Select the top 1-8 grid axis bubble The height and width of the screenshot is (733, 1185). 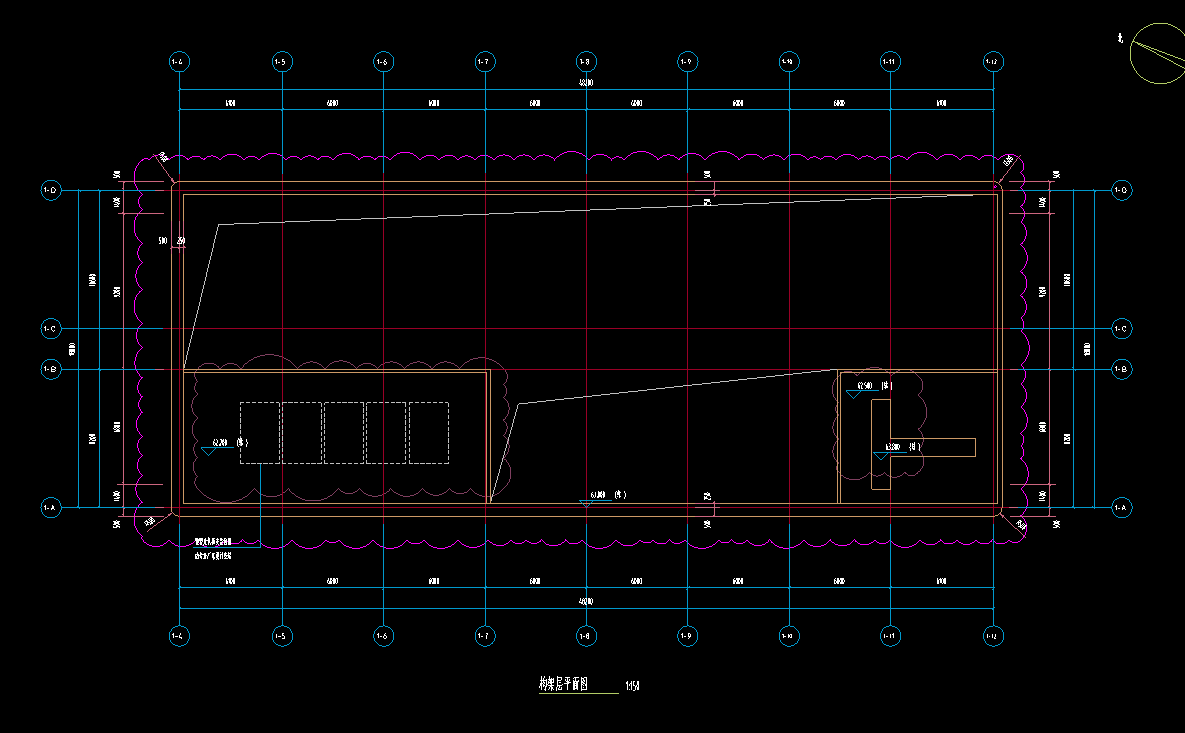pos(586,62)
